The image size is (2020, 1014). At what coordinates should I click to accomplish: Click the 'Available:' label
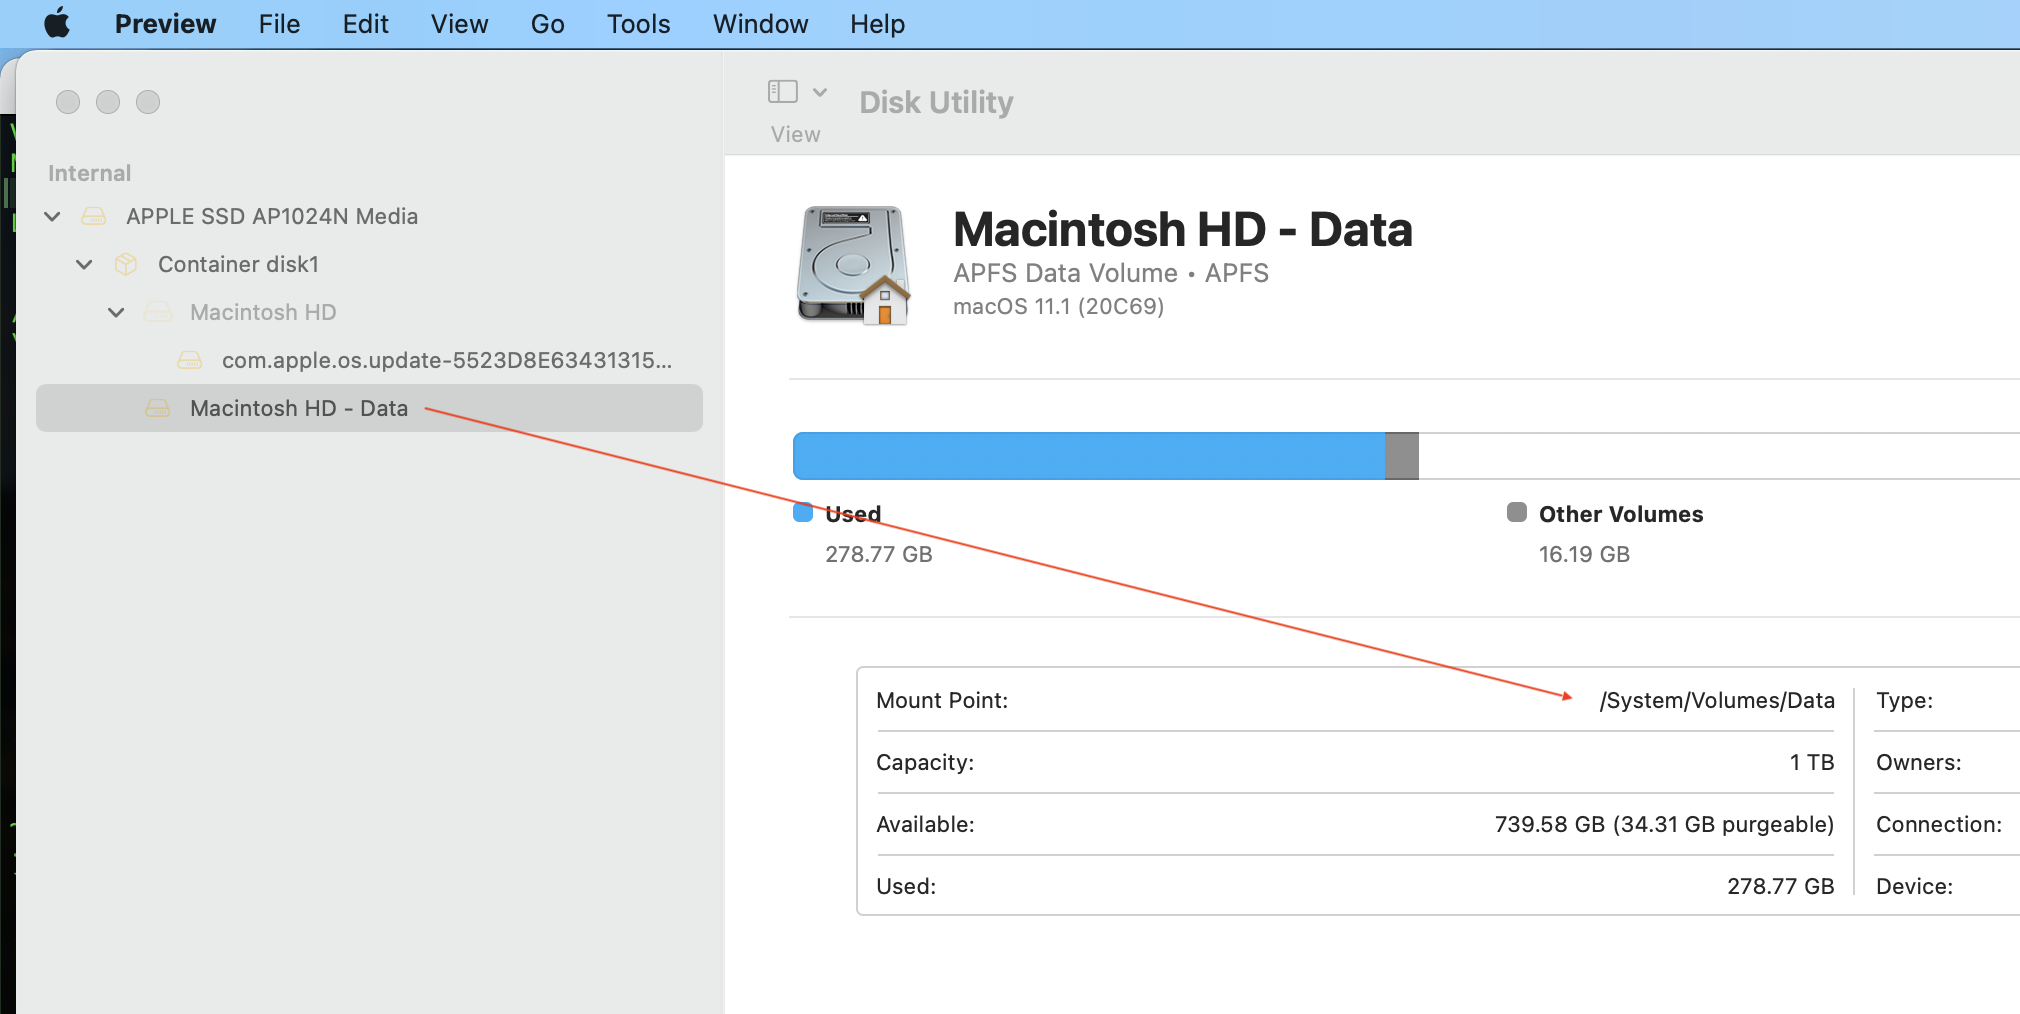pyautogui.click(x=925, y=824)
